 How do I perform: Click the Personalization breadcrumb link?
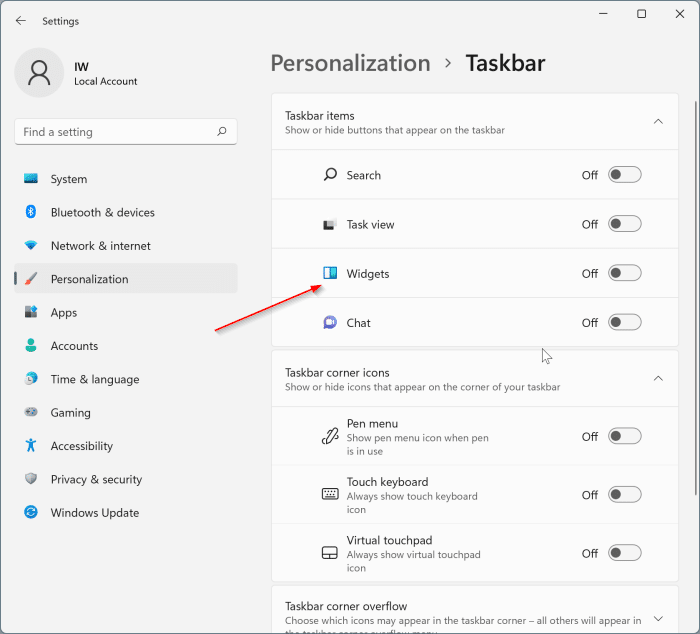click(x=350, y=63)
